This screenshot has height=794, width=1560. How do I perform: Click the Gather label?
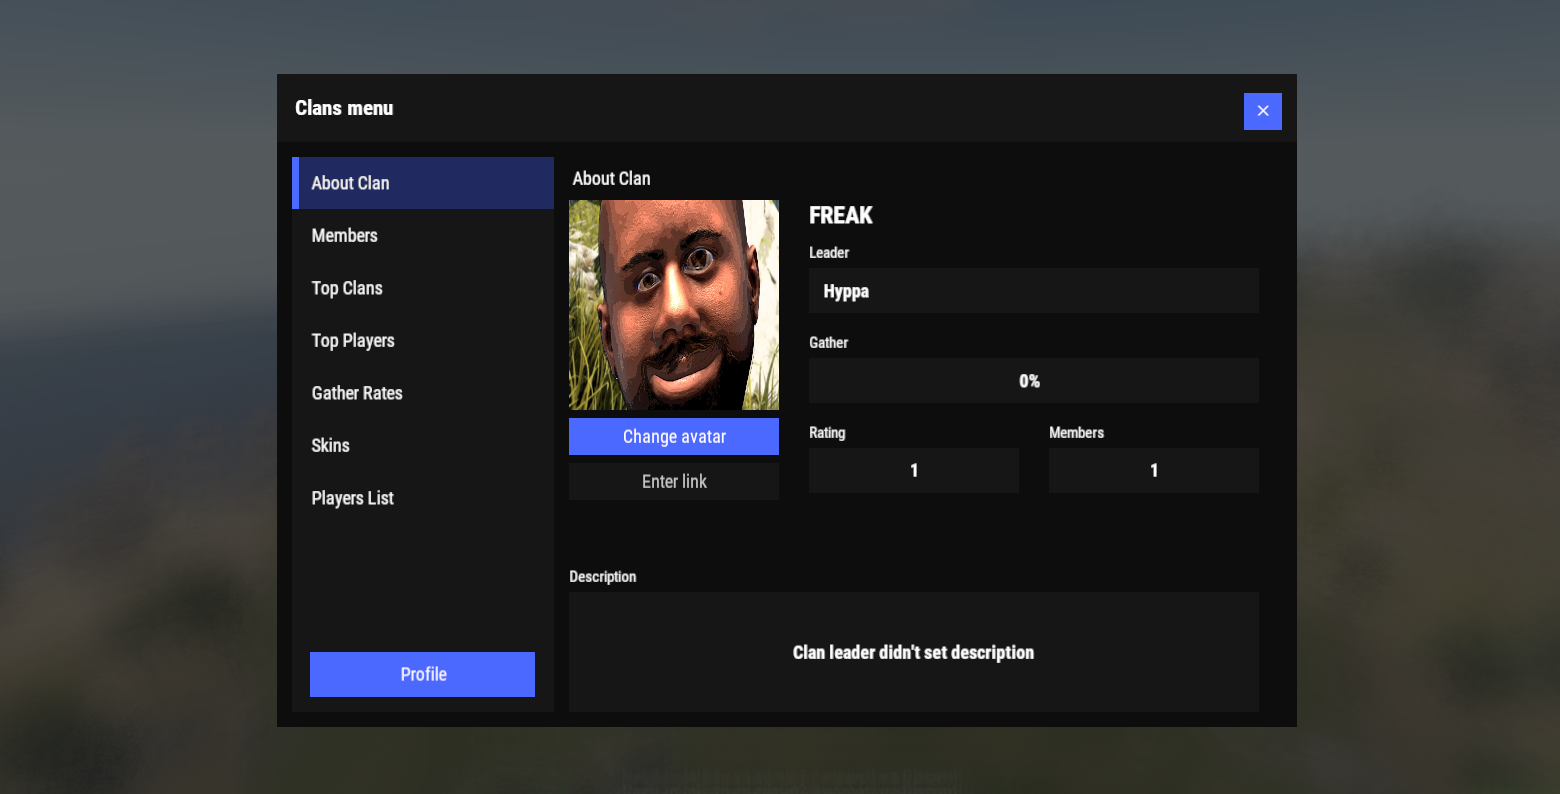(828, 343)
